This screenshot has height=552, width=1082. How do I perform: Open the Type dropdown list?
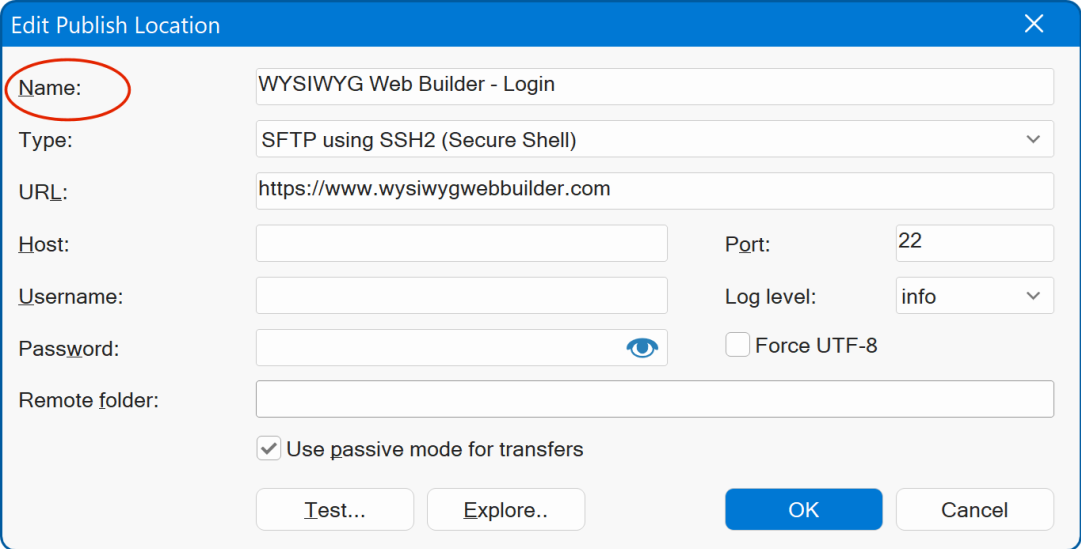pyautogui.click(x=1033, y=140)
